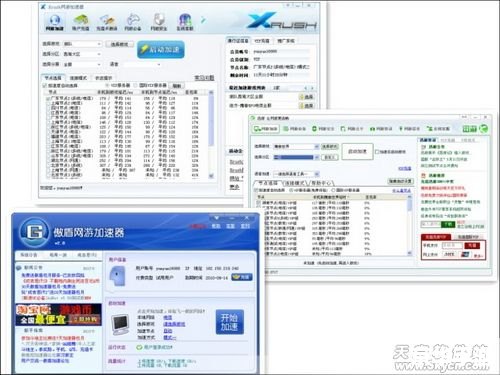This screenshot has width=500, height=375.
Task: Open the voice dropdown in XRush
Action: pyautogui.click(x=142, y=64)
